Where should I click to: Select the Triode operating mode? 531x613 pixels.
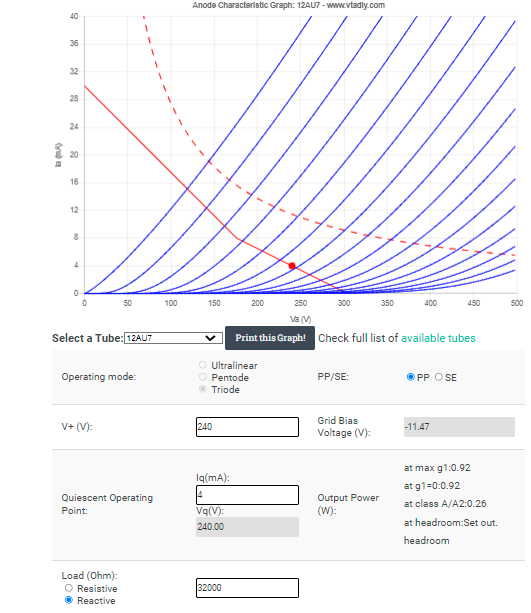pos(203,389)
